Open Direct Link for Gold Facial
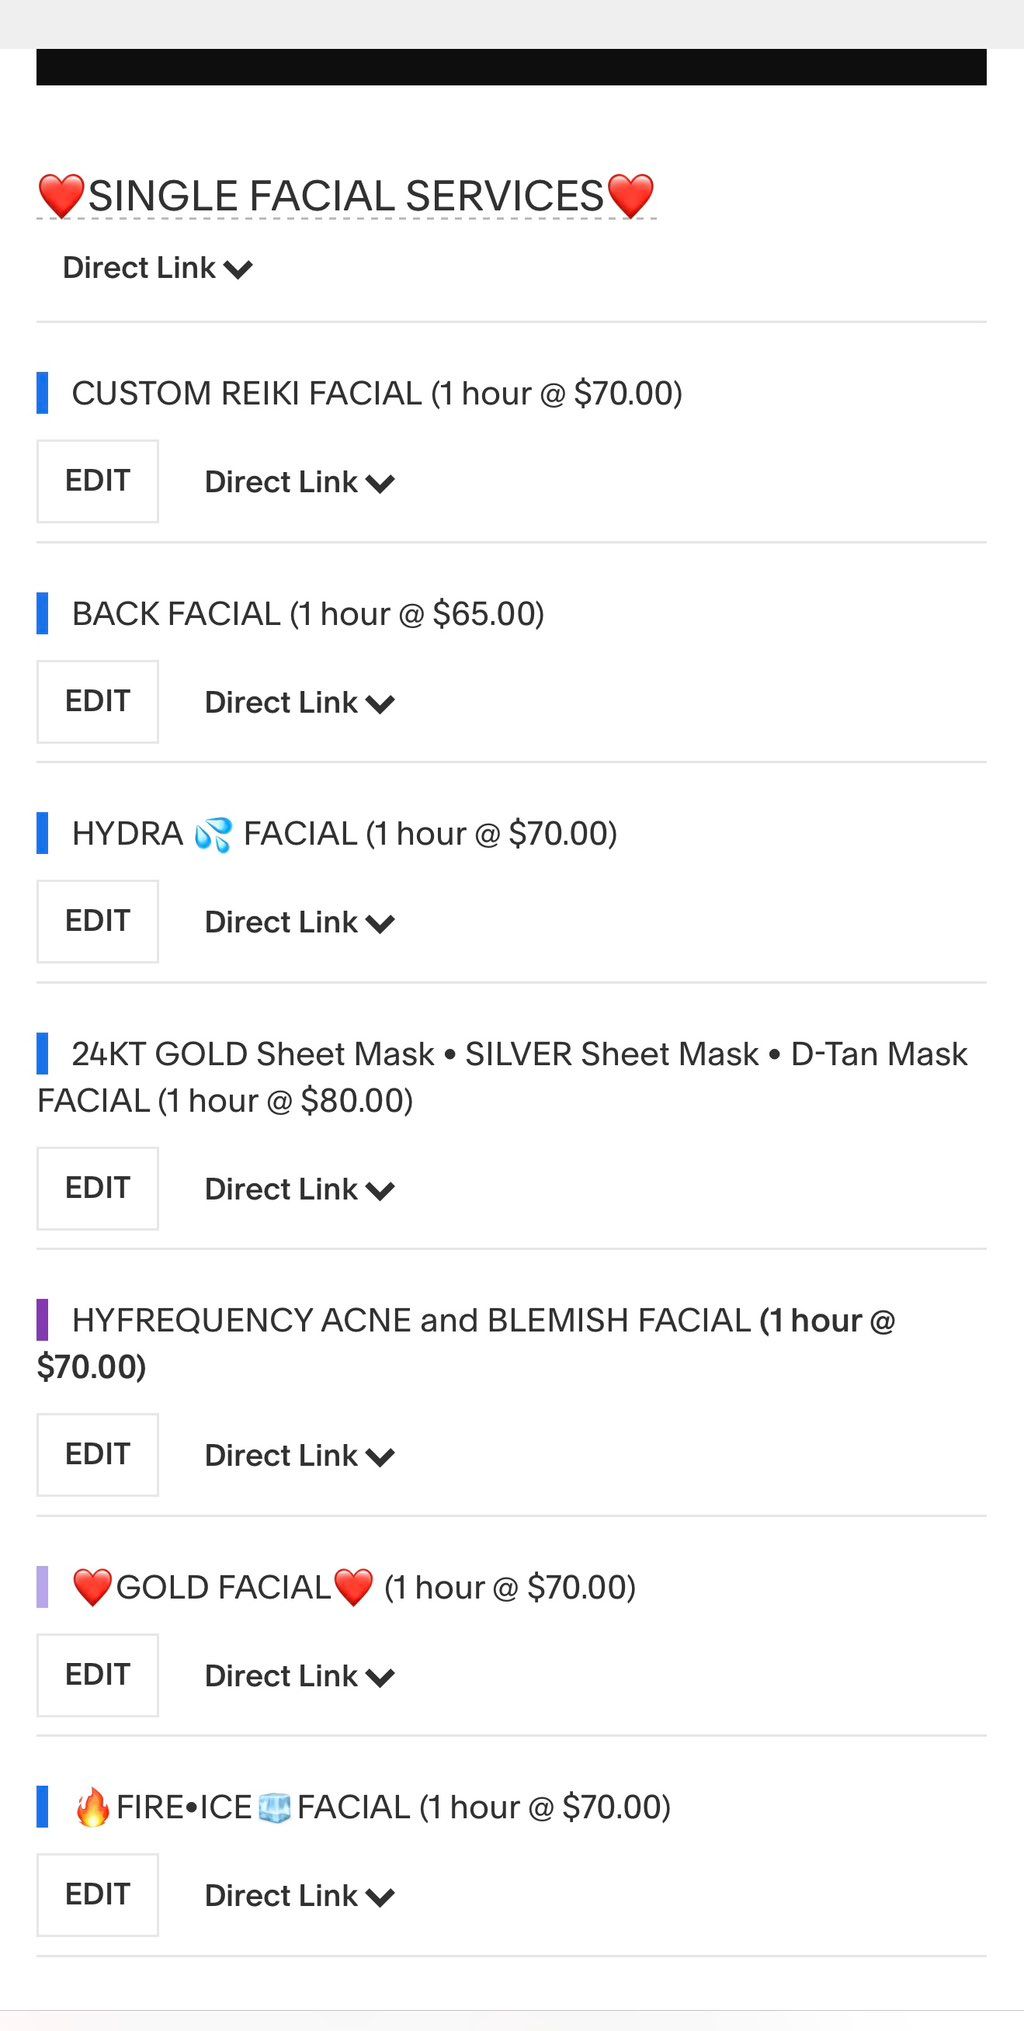The width and height of the screenshot is (1024, 2031). pos(299,1676)
